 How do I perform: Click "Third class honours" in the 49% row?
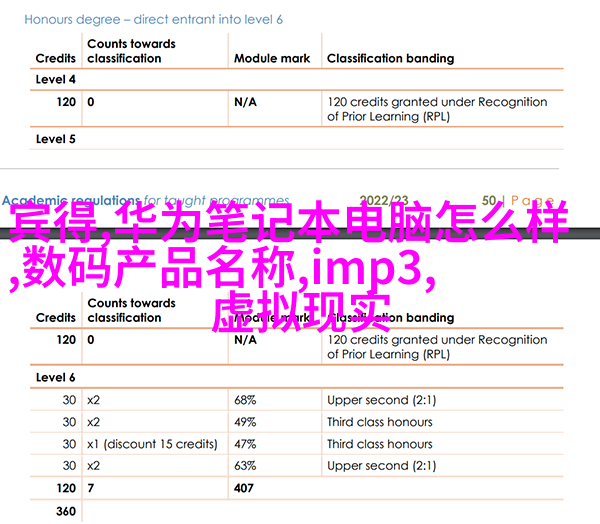380,422
